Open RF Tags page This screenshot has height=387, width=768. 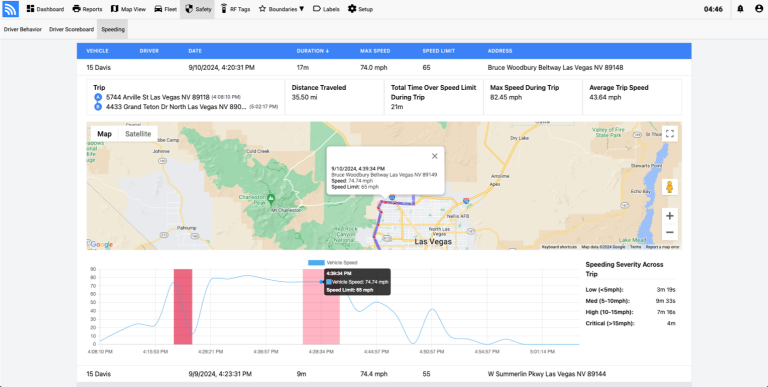point(236,9)
